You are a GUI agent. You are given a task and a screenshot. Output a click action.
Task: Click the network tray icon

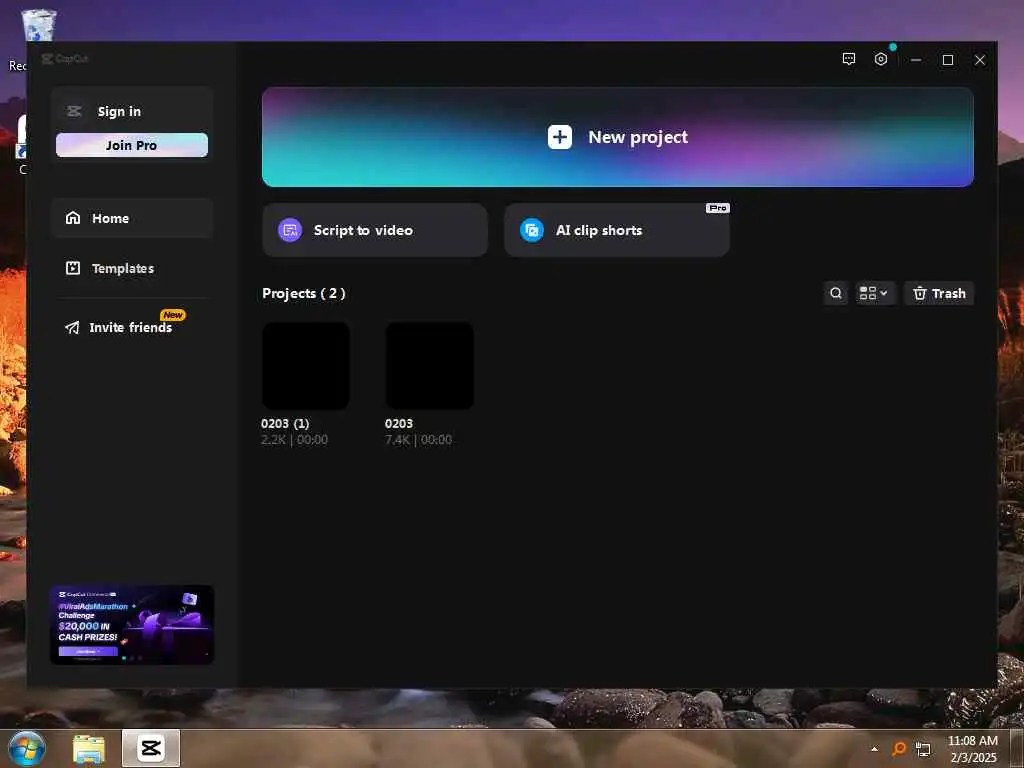click(923, 749)
